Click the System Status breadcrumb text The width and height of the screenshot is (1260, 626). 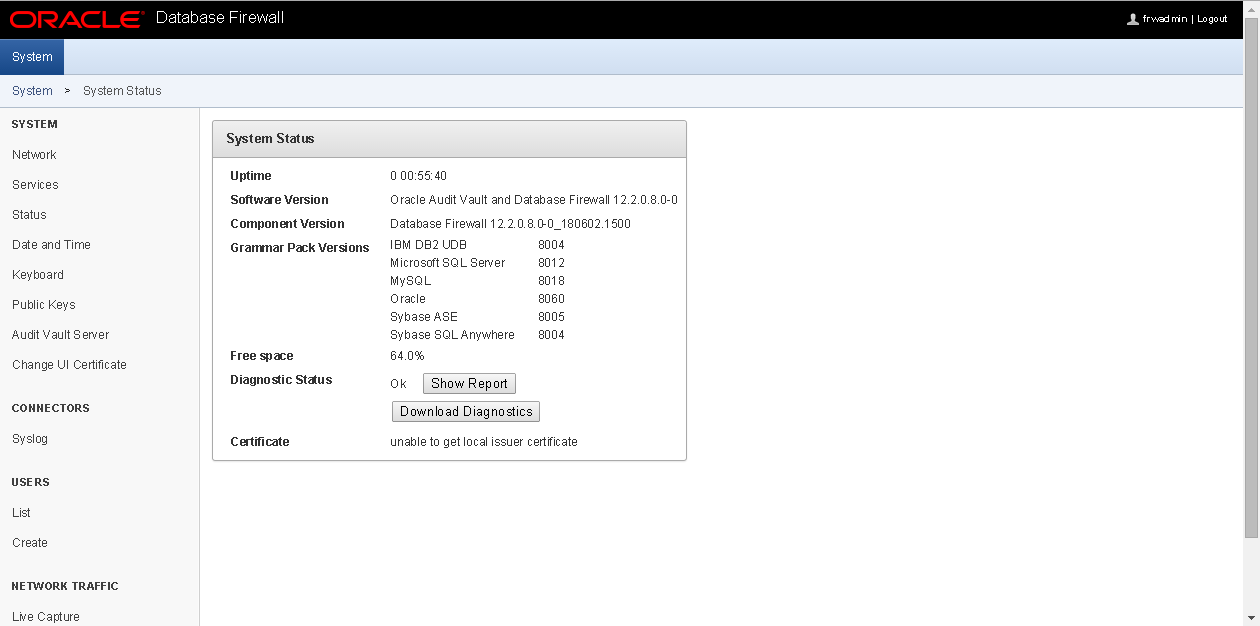point(122,91)
